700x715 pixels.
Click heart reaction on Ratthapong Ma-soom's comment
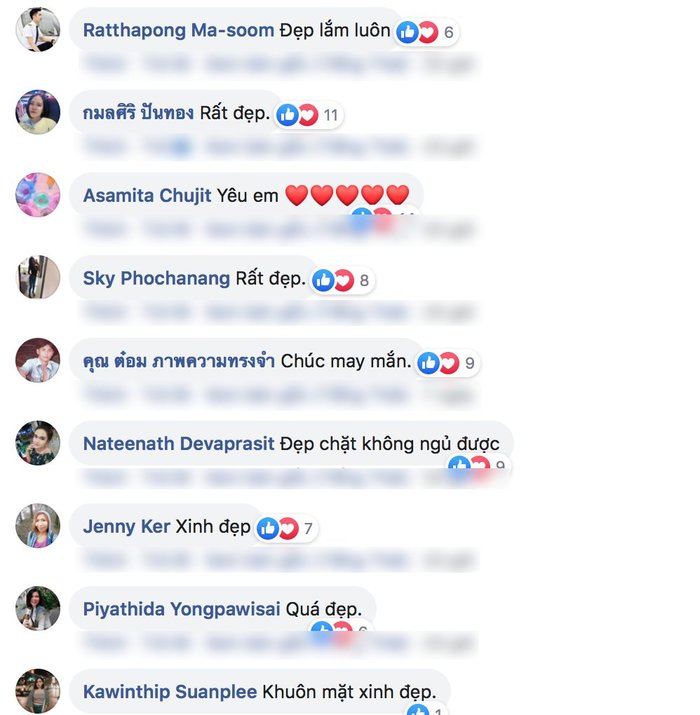[428, 32]
